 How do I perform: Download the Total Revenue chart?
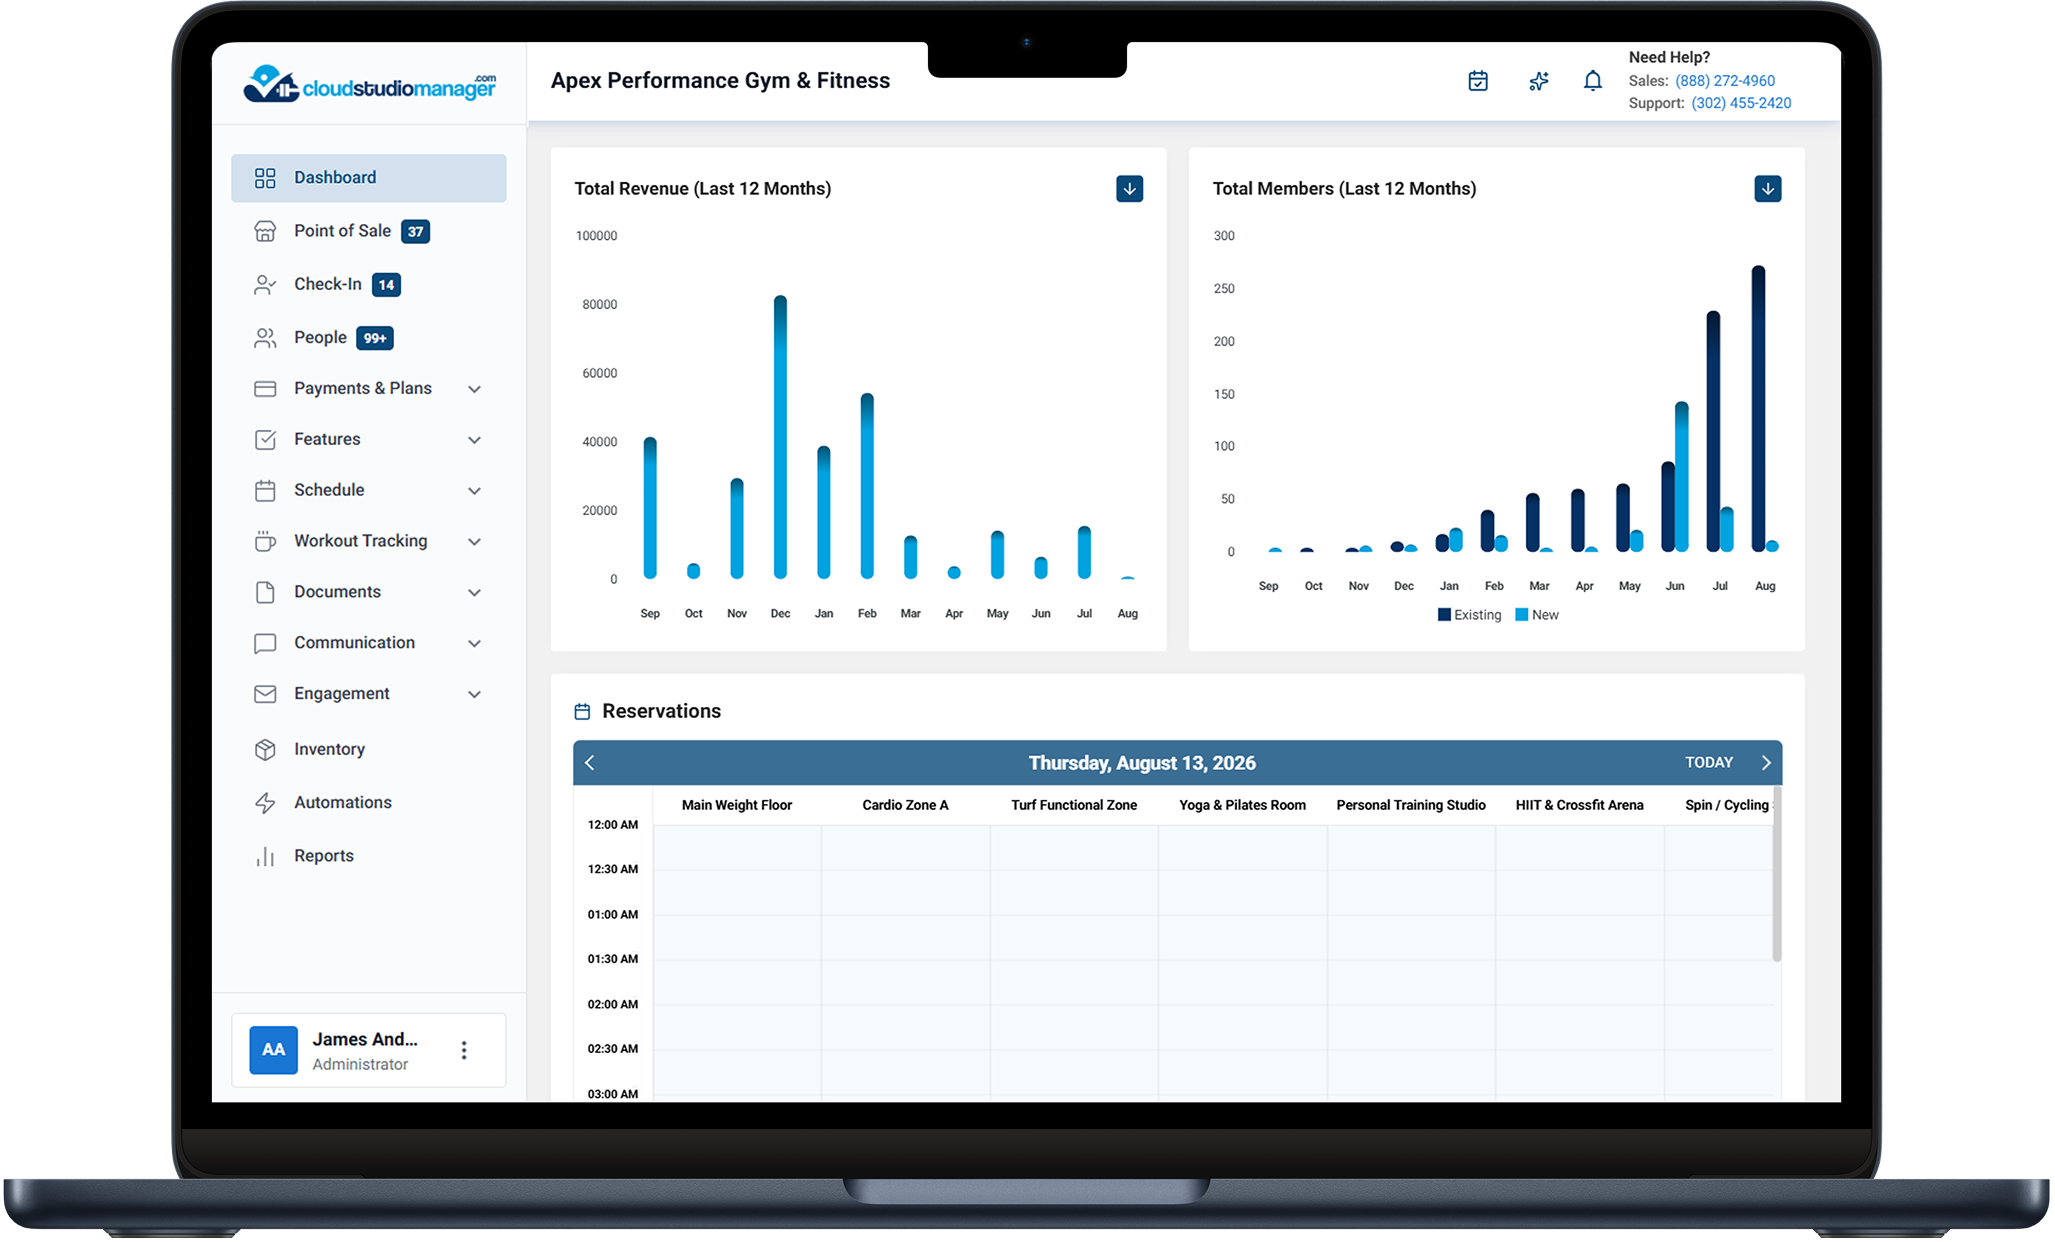1130,189
